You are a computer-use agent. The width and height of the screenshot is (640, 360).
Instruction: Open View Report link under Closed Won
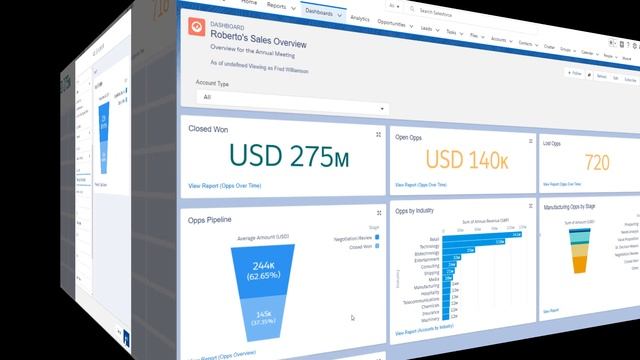224,186
